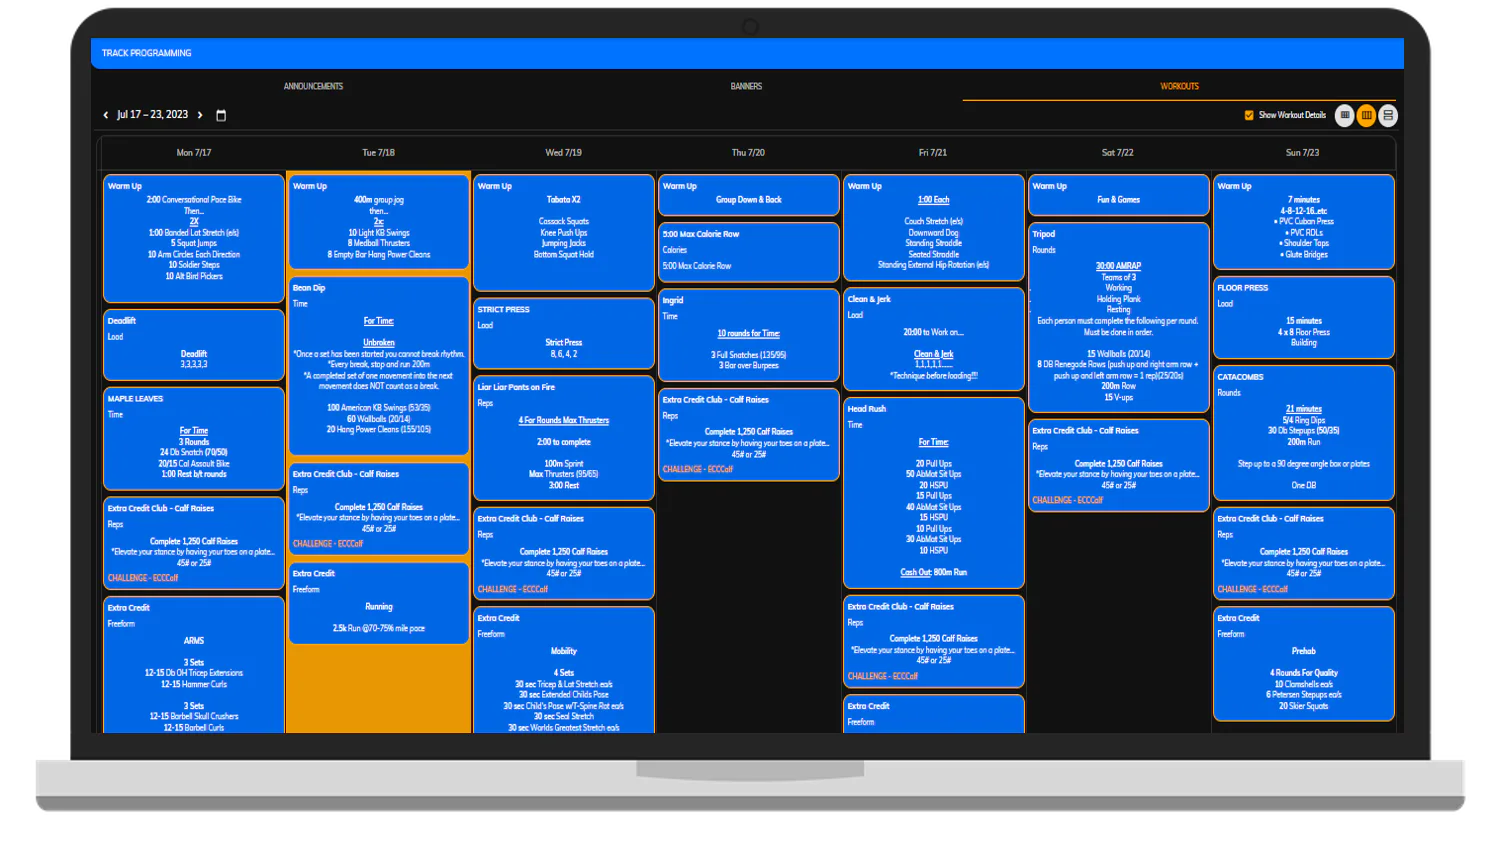The height and width of the screenshot is (843, 1500).
Task: Click Monday's CHALLENGE - ECCCalf link
Action: [x=143, y=578]
